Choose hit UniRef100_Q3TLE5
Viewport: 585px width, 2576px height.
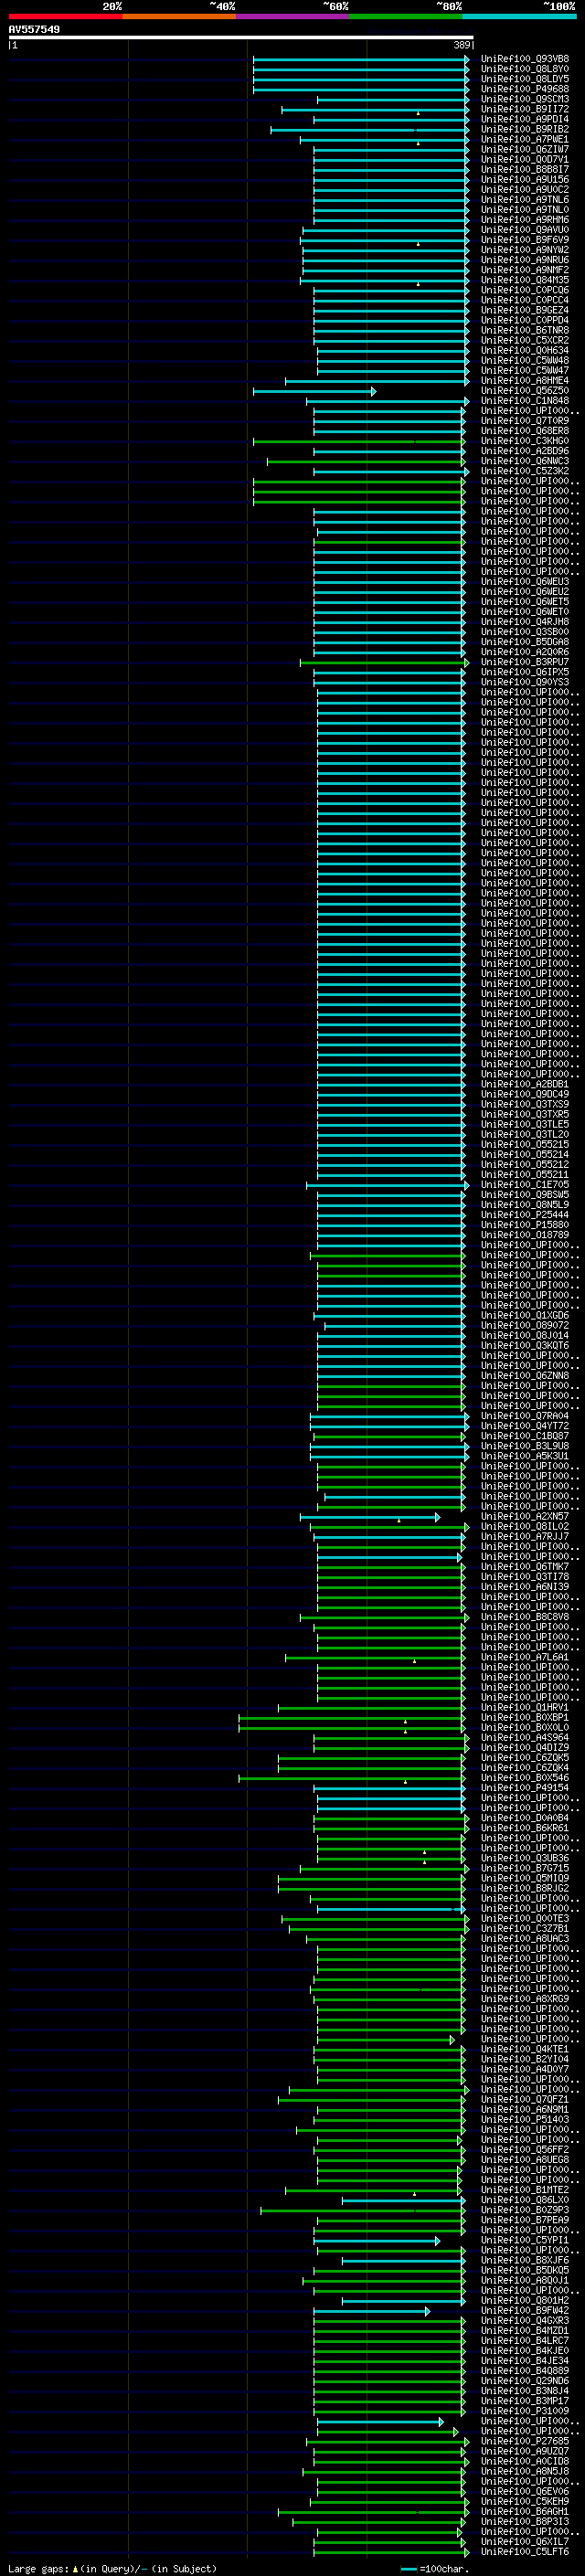(x=525, y=1124)
